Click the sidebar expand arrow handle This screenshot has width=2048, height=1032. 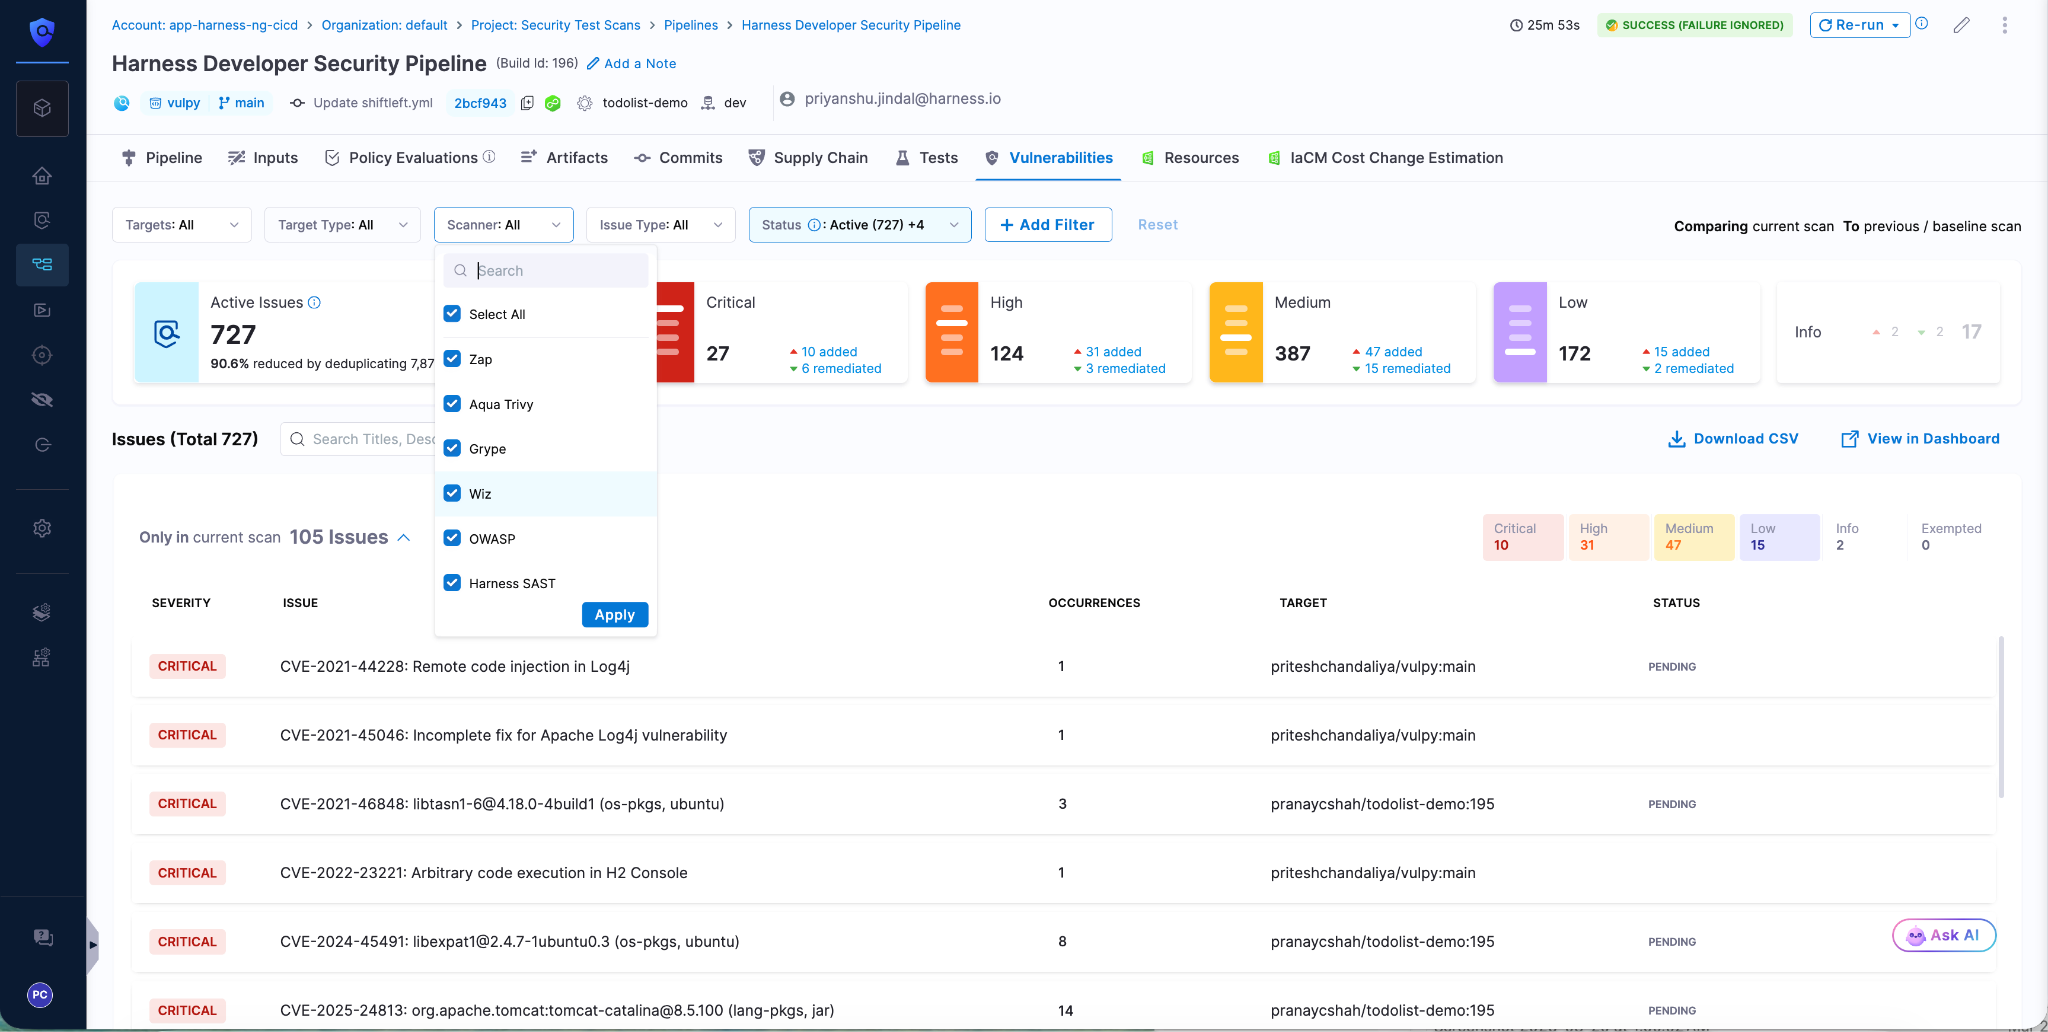pos(93,945)
